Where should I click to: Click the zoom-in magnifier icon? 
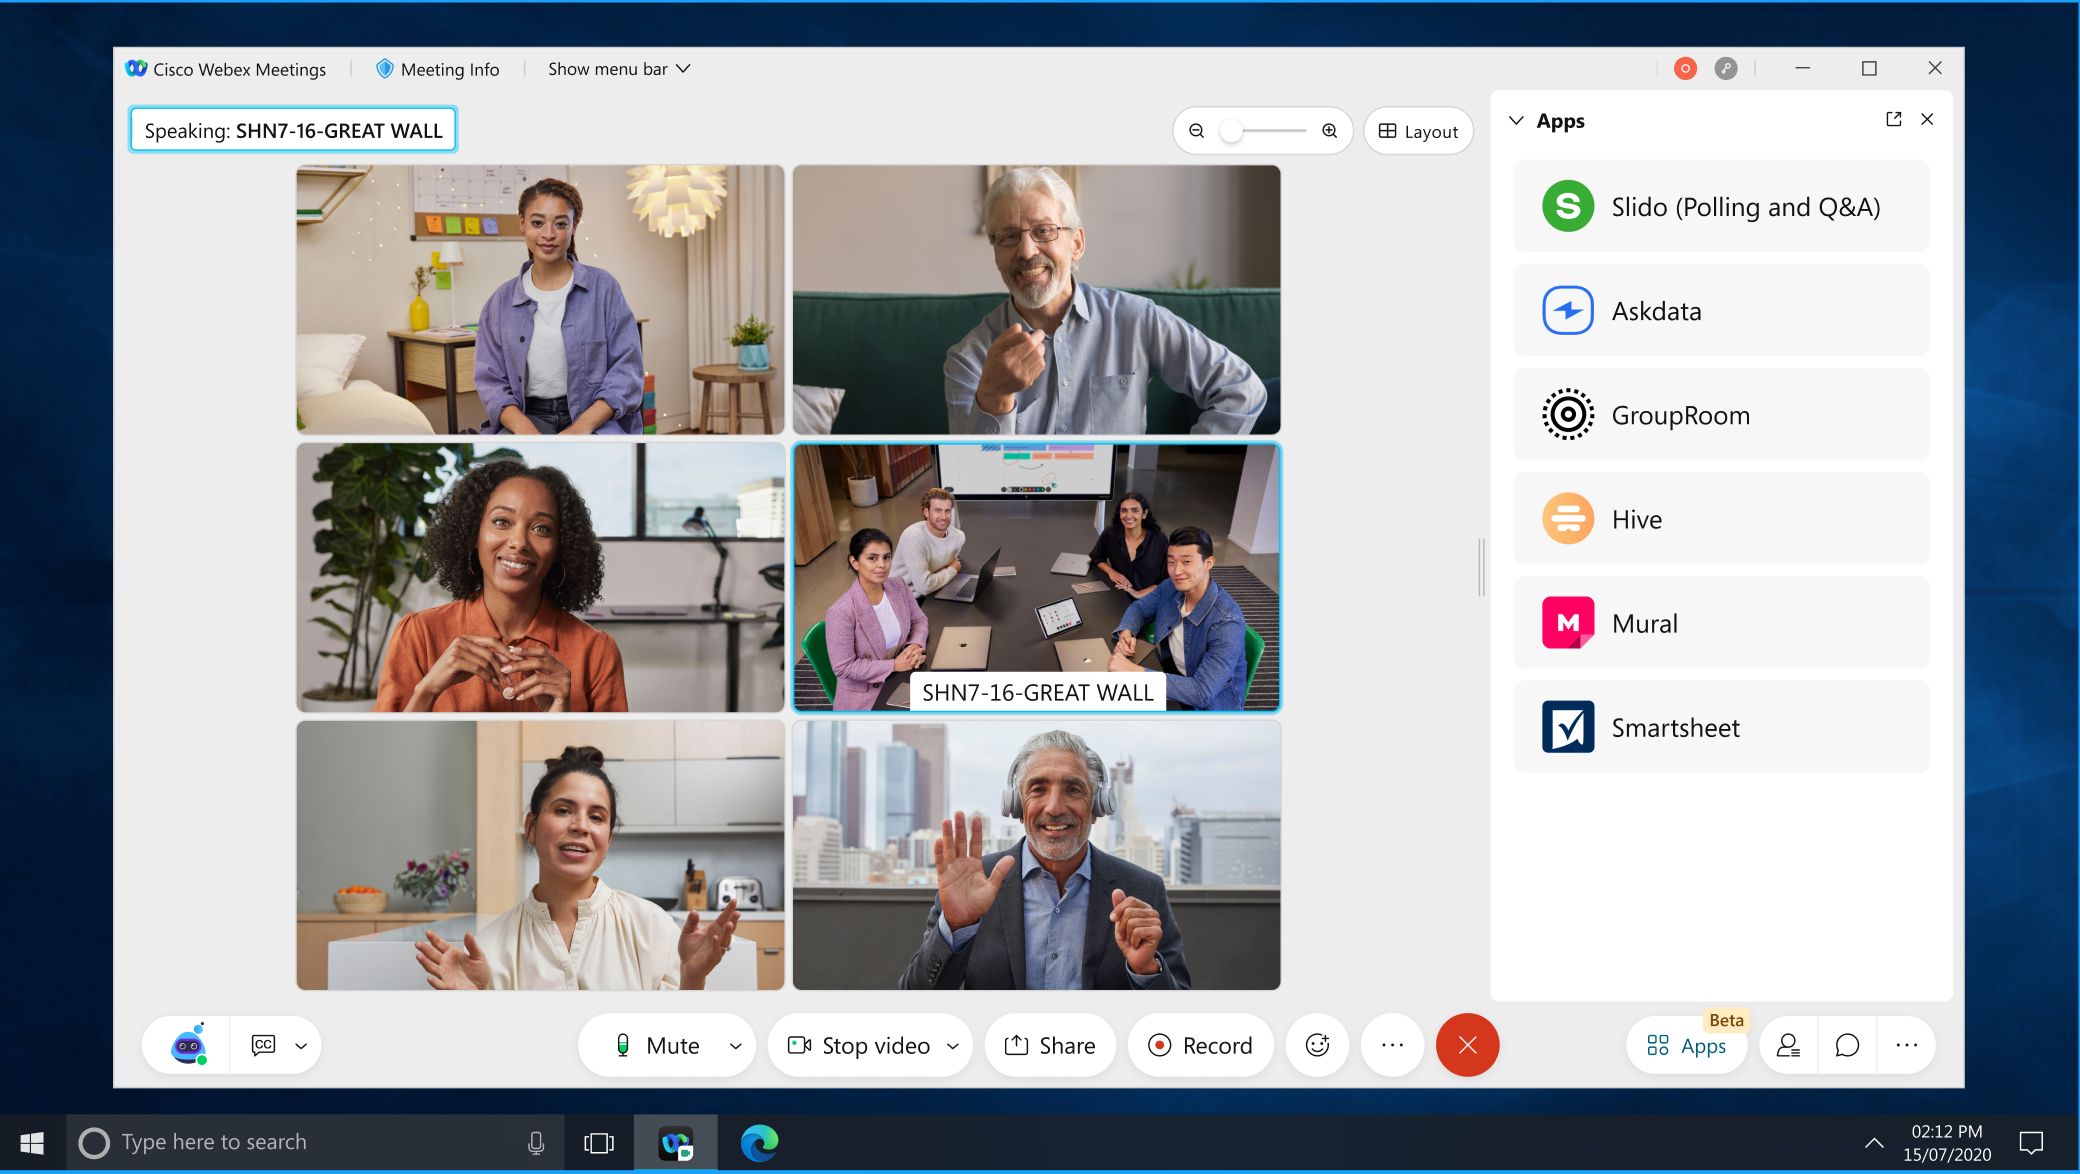point(1329,131)
